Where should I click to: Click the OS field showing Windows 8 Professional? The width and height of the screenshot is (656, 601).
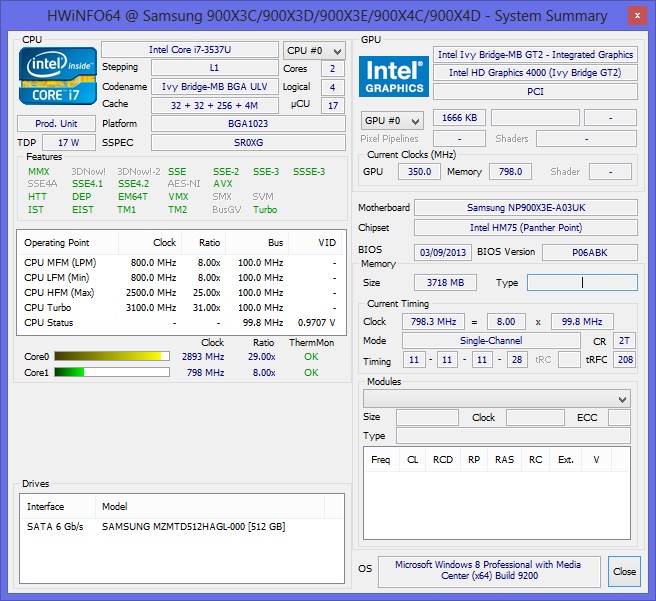pyautogui.click(x=489, y=570)
